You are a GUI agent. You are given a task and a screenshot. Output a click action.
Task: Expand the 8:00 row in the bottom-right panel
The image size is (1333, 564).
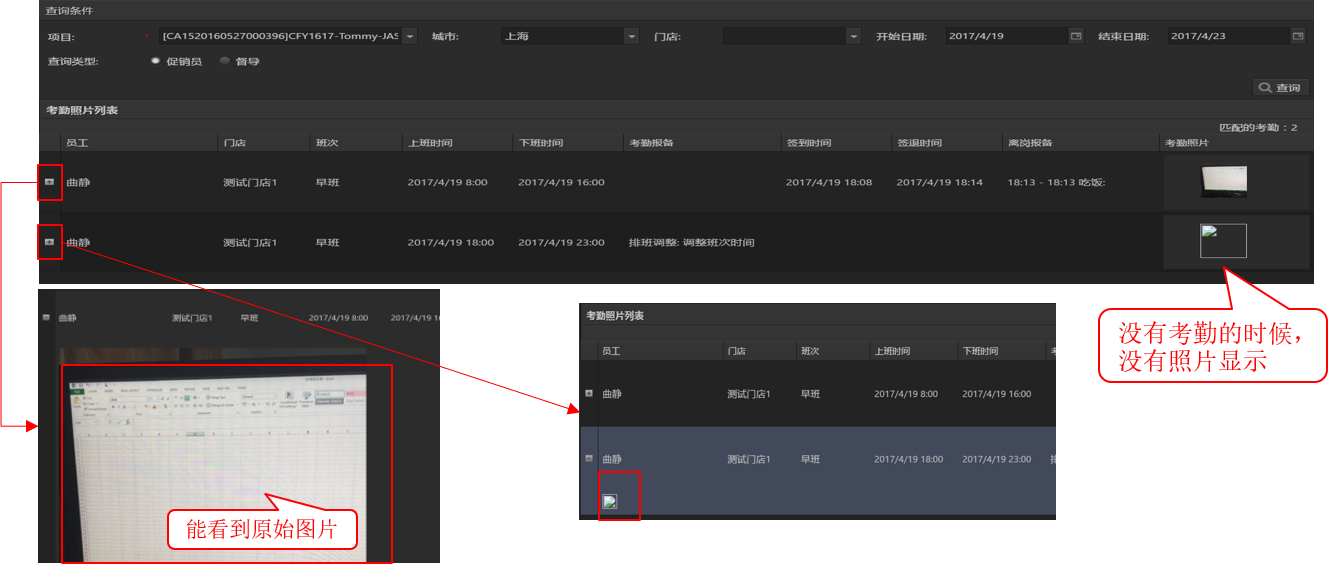click(589, 394)
